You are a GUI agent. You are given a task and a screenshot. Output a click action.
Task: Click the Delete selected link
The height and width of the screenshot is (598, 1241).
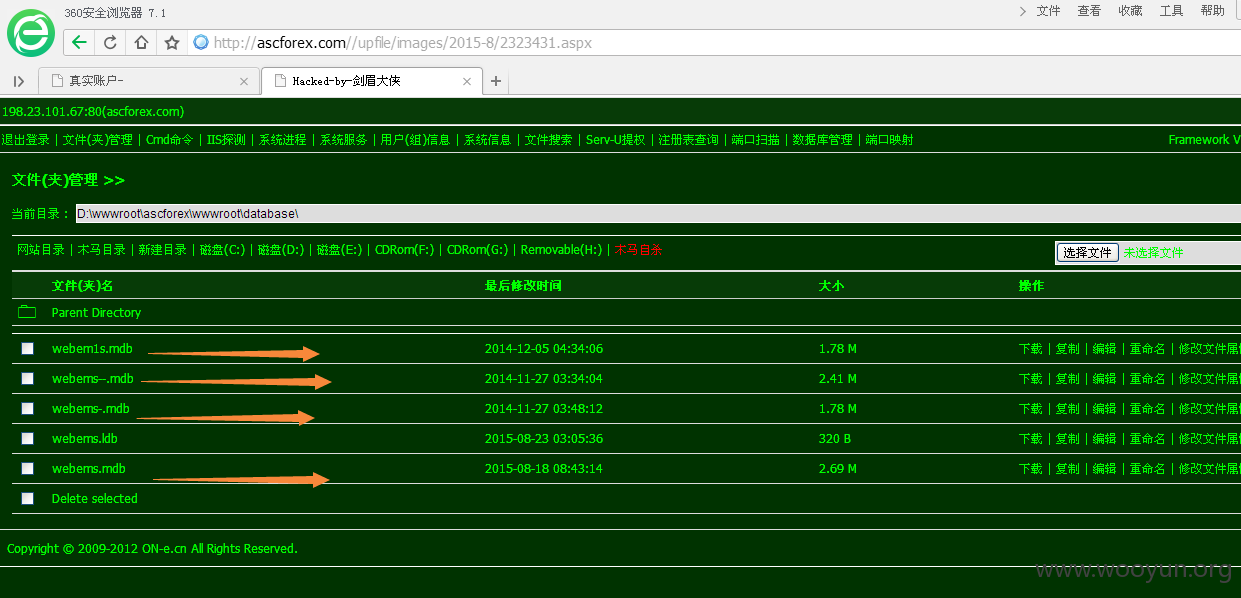(95, 499)
